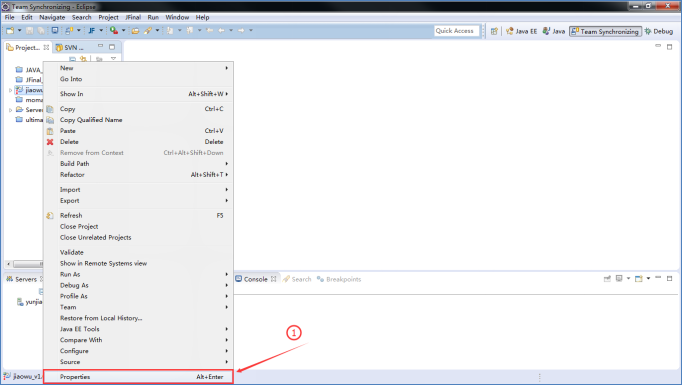This screenshot has height=385, width=683.
Task: Maximize the editor area
Action: [x=669, y=47]
